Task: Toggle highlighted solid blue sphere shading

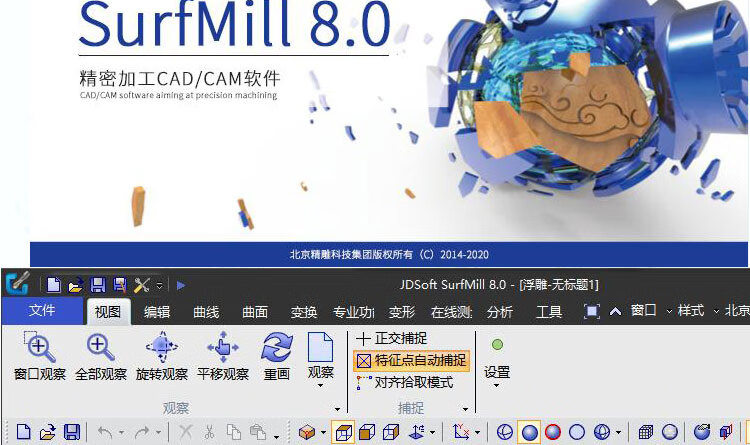Action: point(529,433)
